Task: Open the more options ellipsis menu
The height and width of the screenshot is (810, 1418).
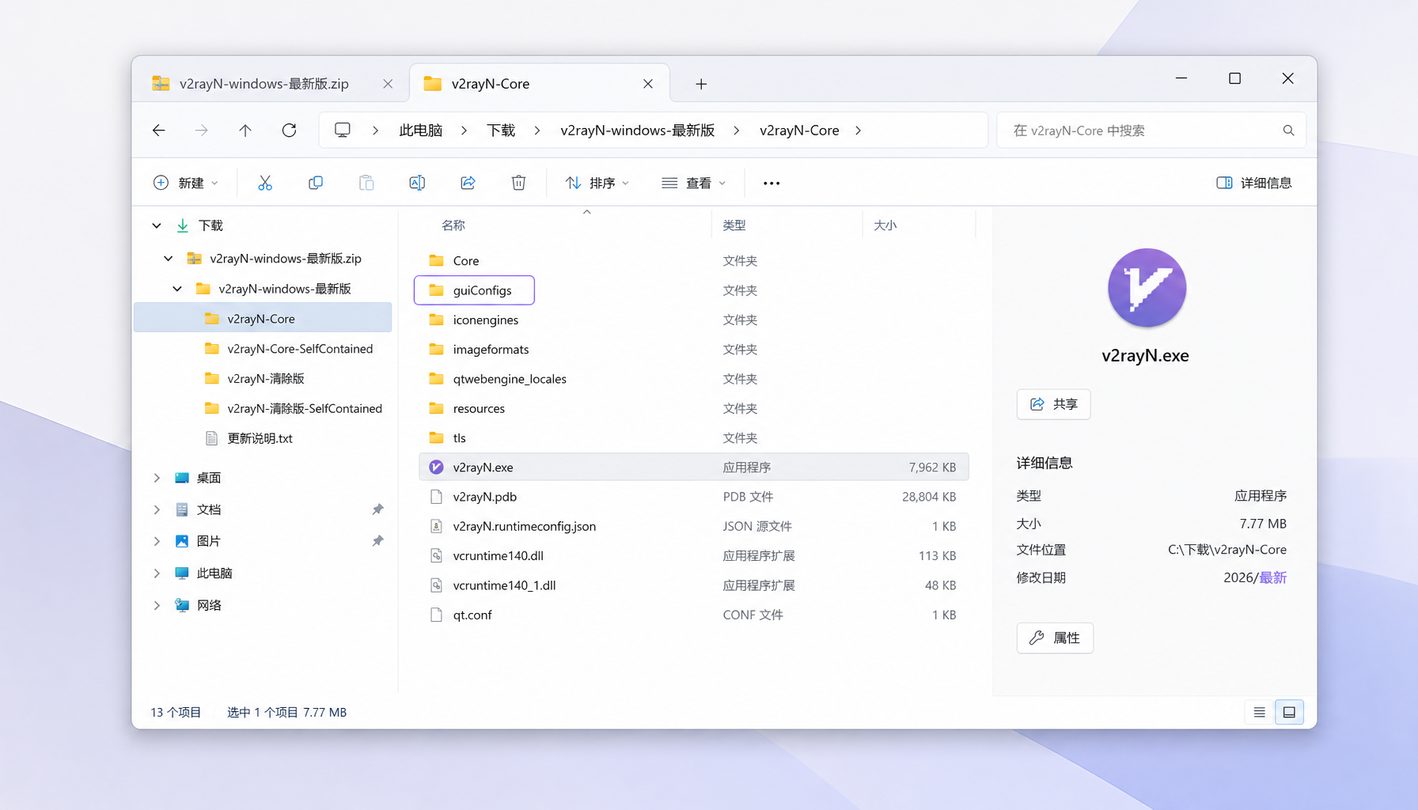Action: point(771,183)
